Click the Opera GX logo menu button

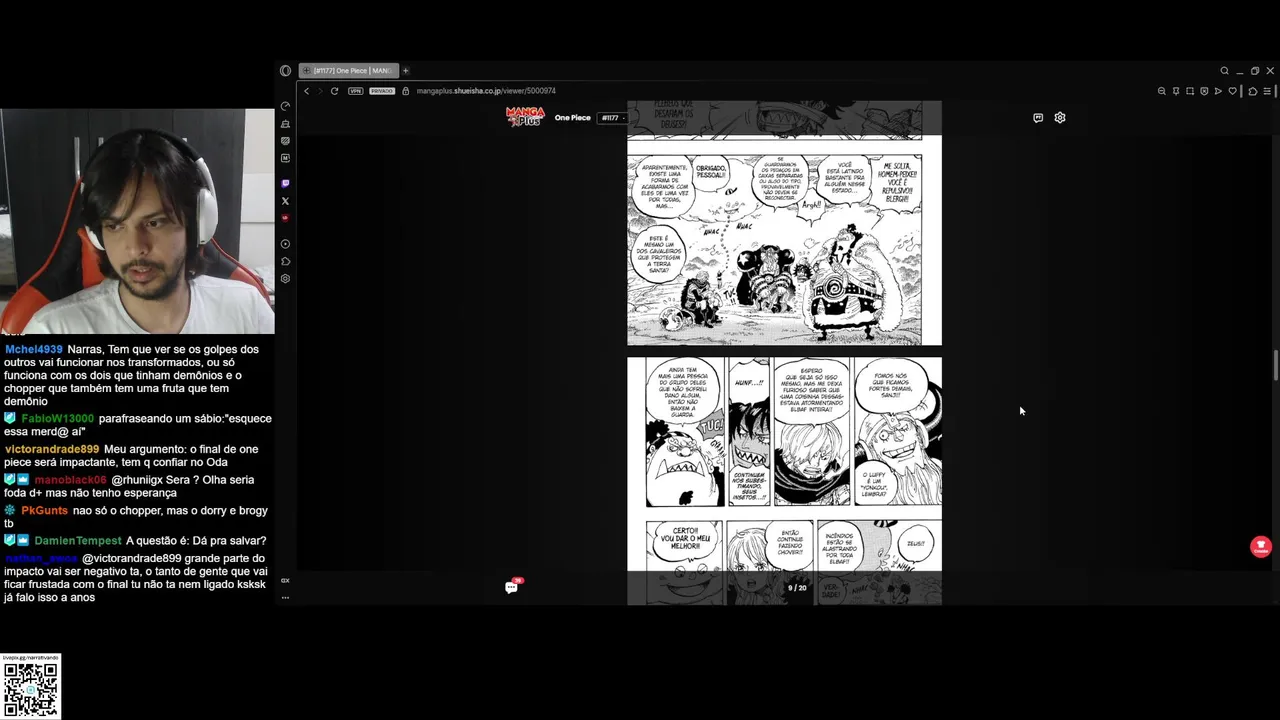tap(285, 71)
